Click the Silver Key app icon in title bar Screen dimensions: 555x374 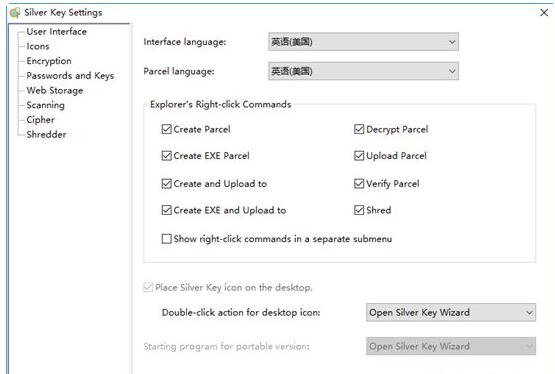click(15, 13)
